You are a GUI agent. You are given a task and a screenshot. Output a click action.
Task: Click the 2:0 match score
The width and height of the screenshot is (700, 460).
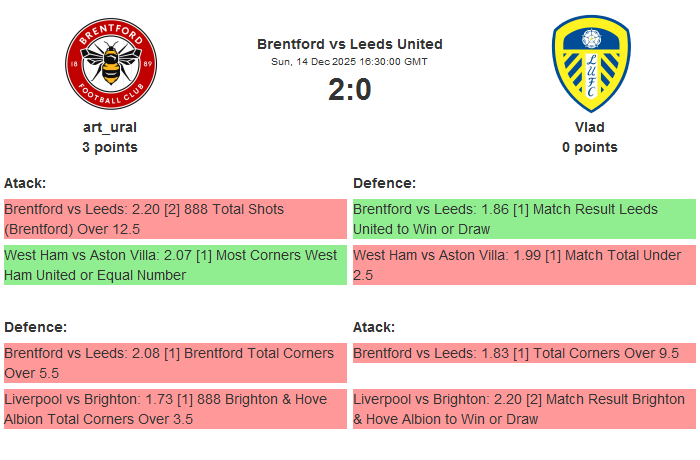[350, 90]
